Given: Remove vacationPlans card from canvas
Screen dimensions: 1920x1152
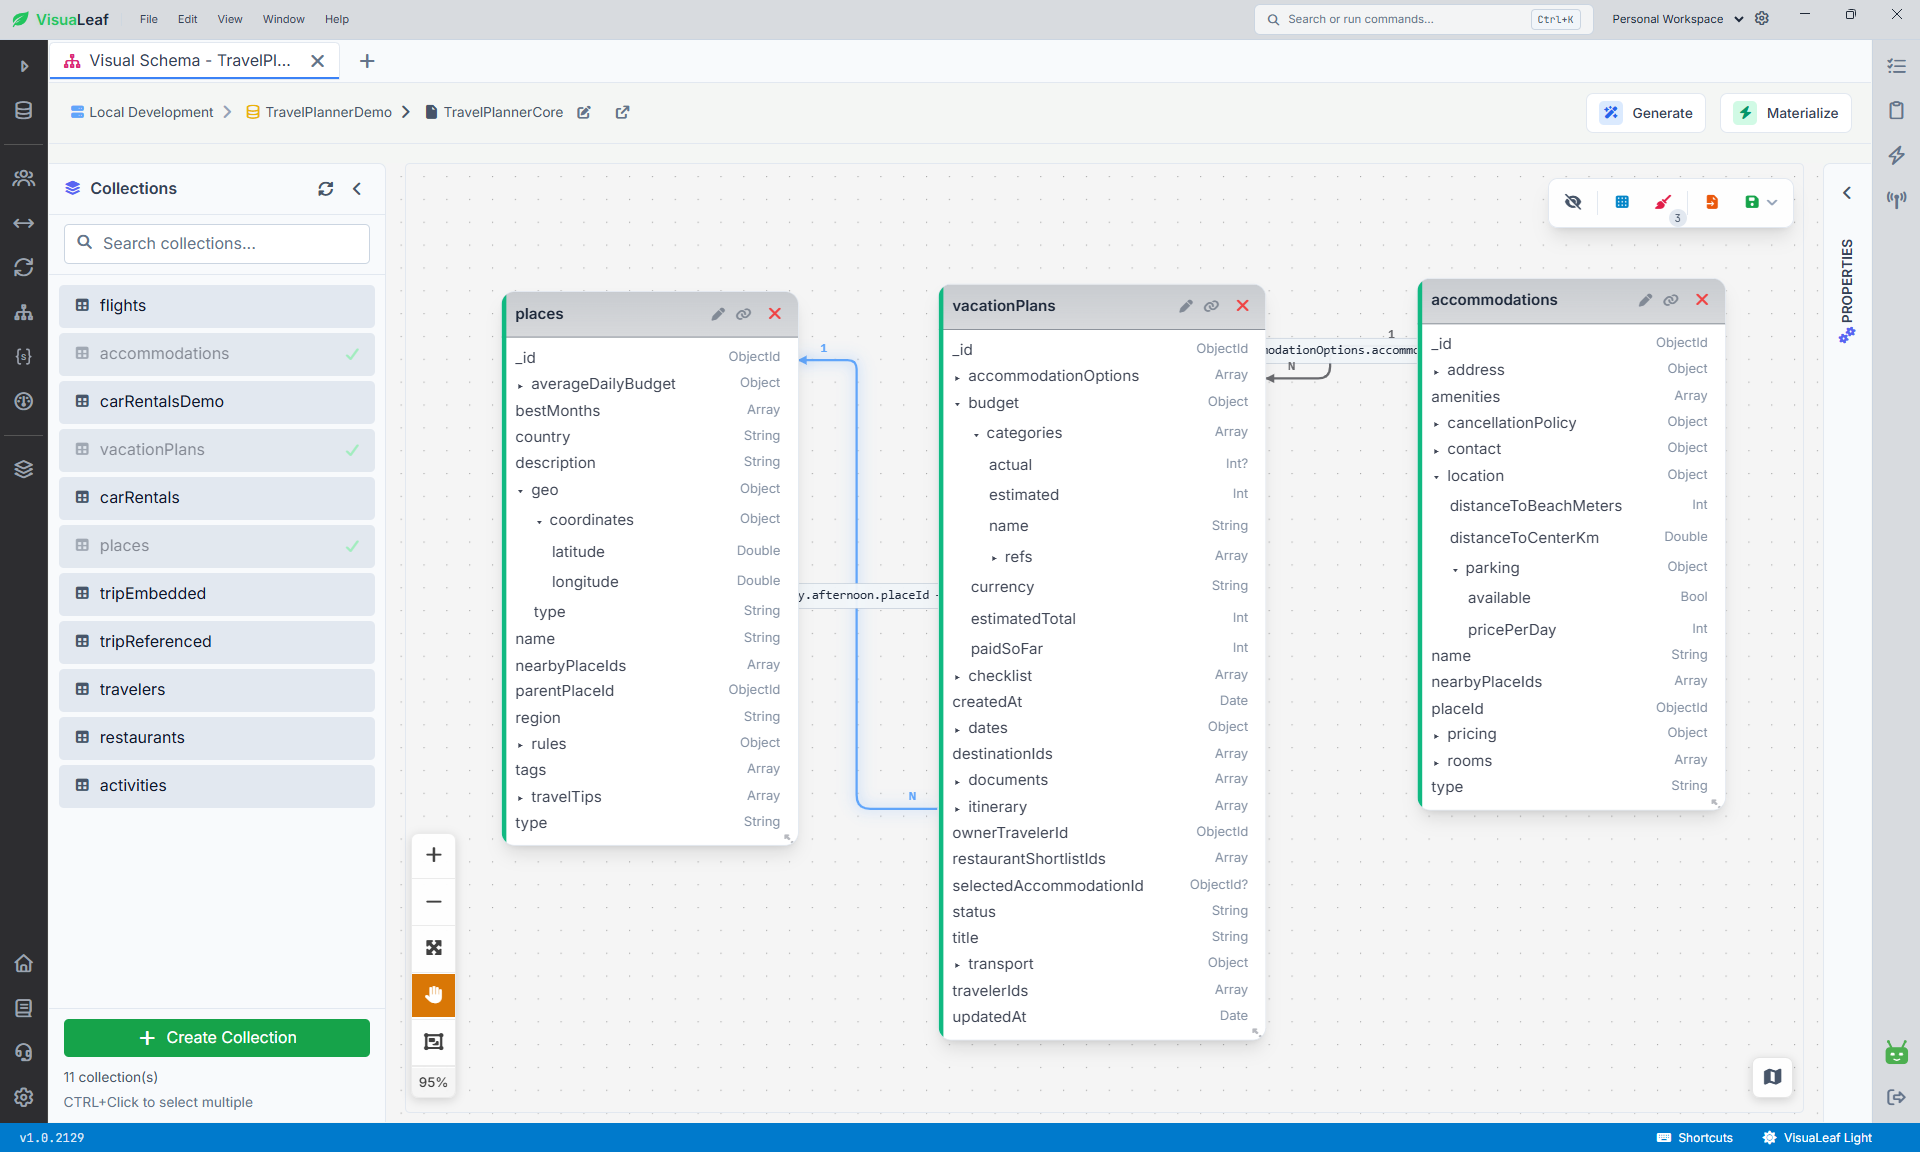Looking at the screenshot, I should pyautogui.click(x=1243, y=306).
